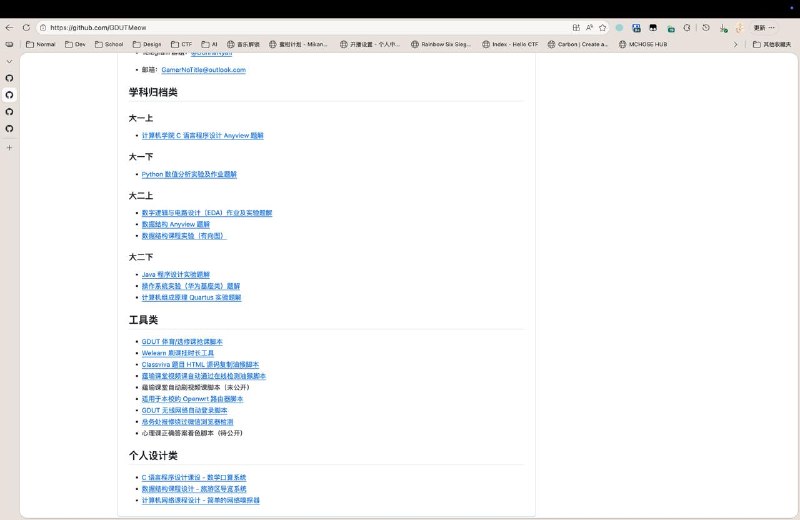Open the MCHOSE HUB bookmark
Viewport: 800px width, 520px height.
click(x=643, y=44)
